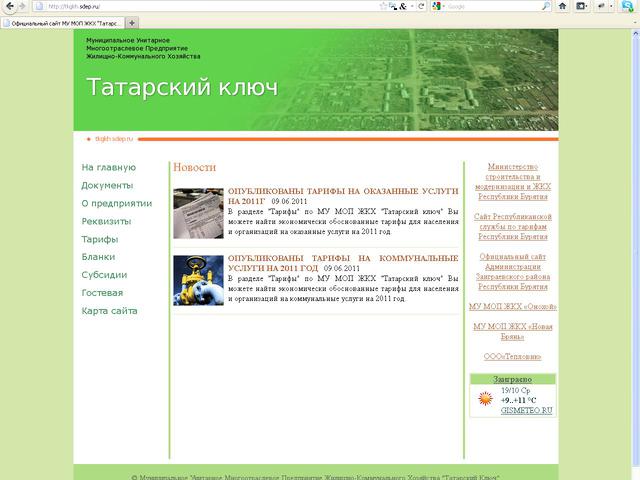Viewport: 640px width, 480px height.
Task: Open the Google search engine icon dropdown
Action: [x=438, y=6]
